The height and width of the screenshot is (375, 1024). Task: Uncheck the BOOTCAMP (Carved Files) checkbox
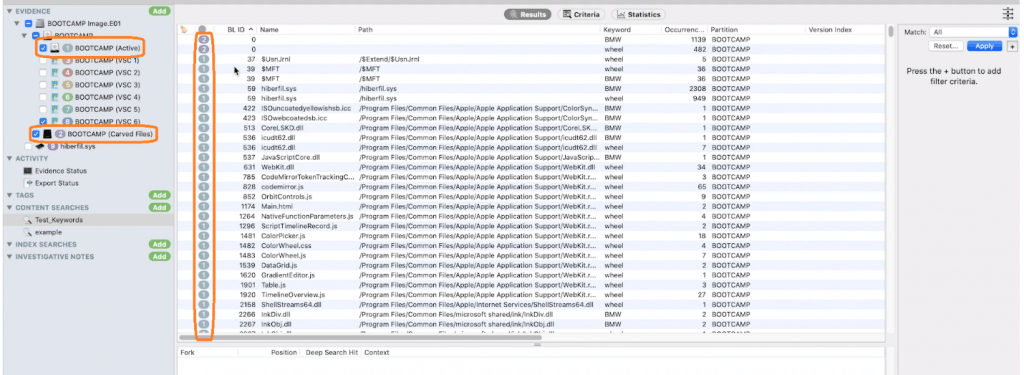pyautogui.click(x=36, y=134)
